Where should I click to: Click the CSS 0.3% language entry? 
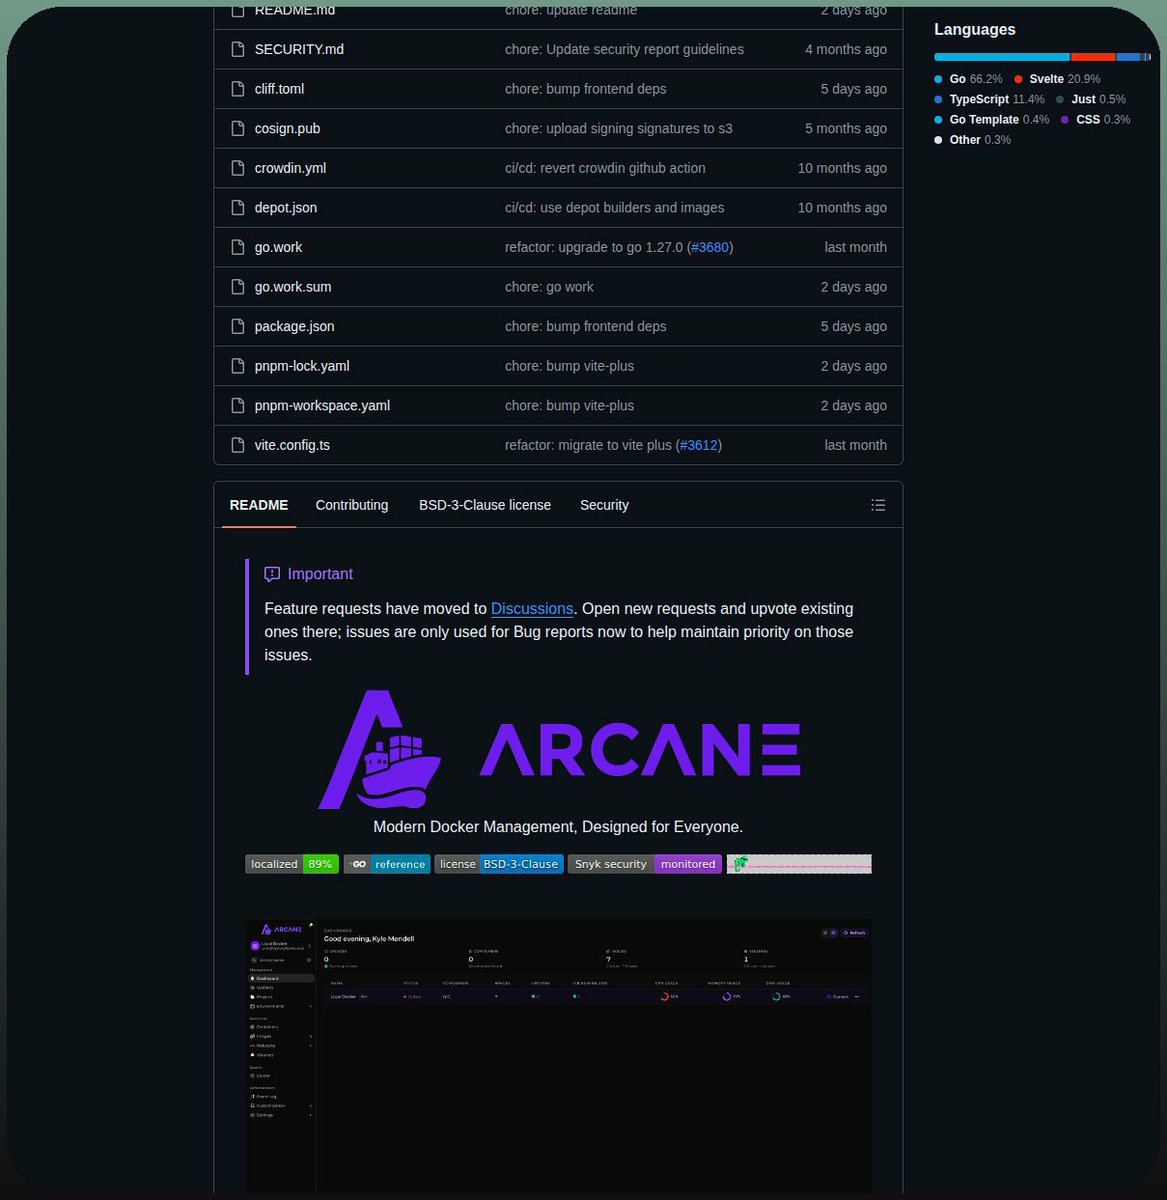pos(1095,120)
